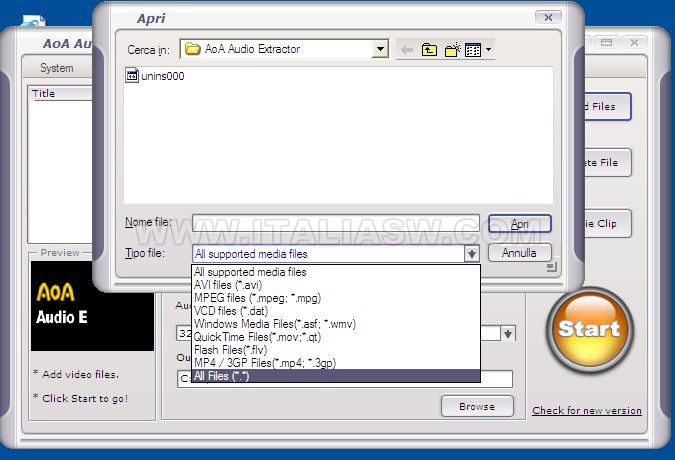Viewport: 675px width, 460px height.
Task: Choose All Files (*.*) filter
Action: (336, 376)
